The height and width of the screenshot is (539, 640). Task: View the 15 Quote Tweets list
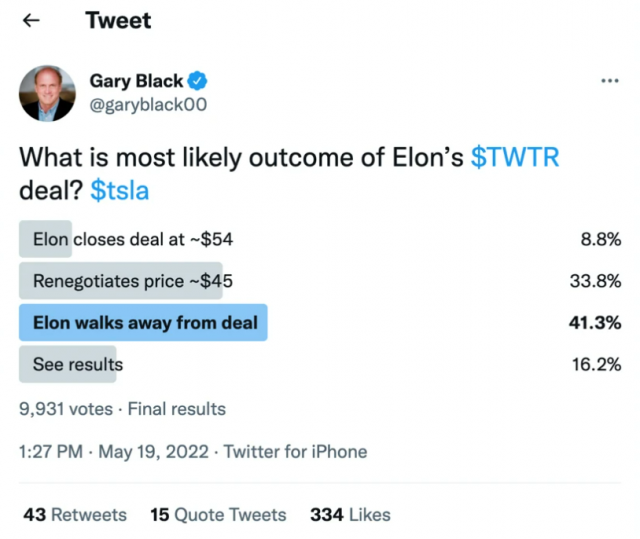coord(218,515)
